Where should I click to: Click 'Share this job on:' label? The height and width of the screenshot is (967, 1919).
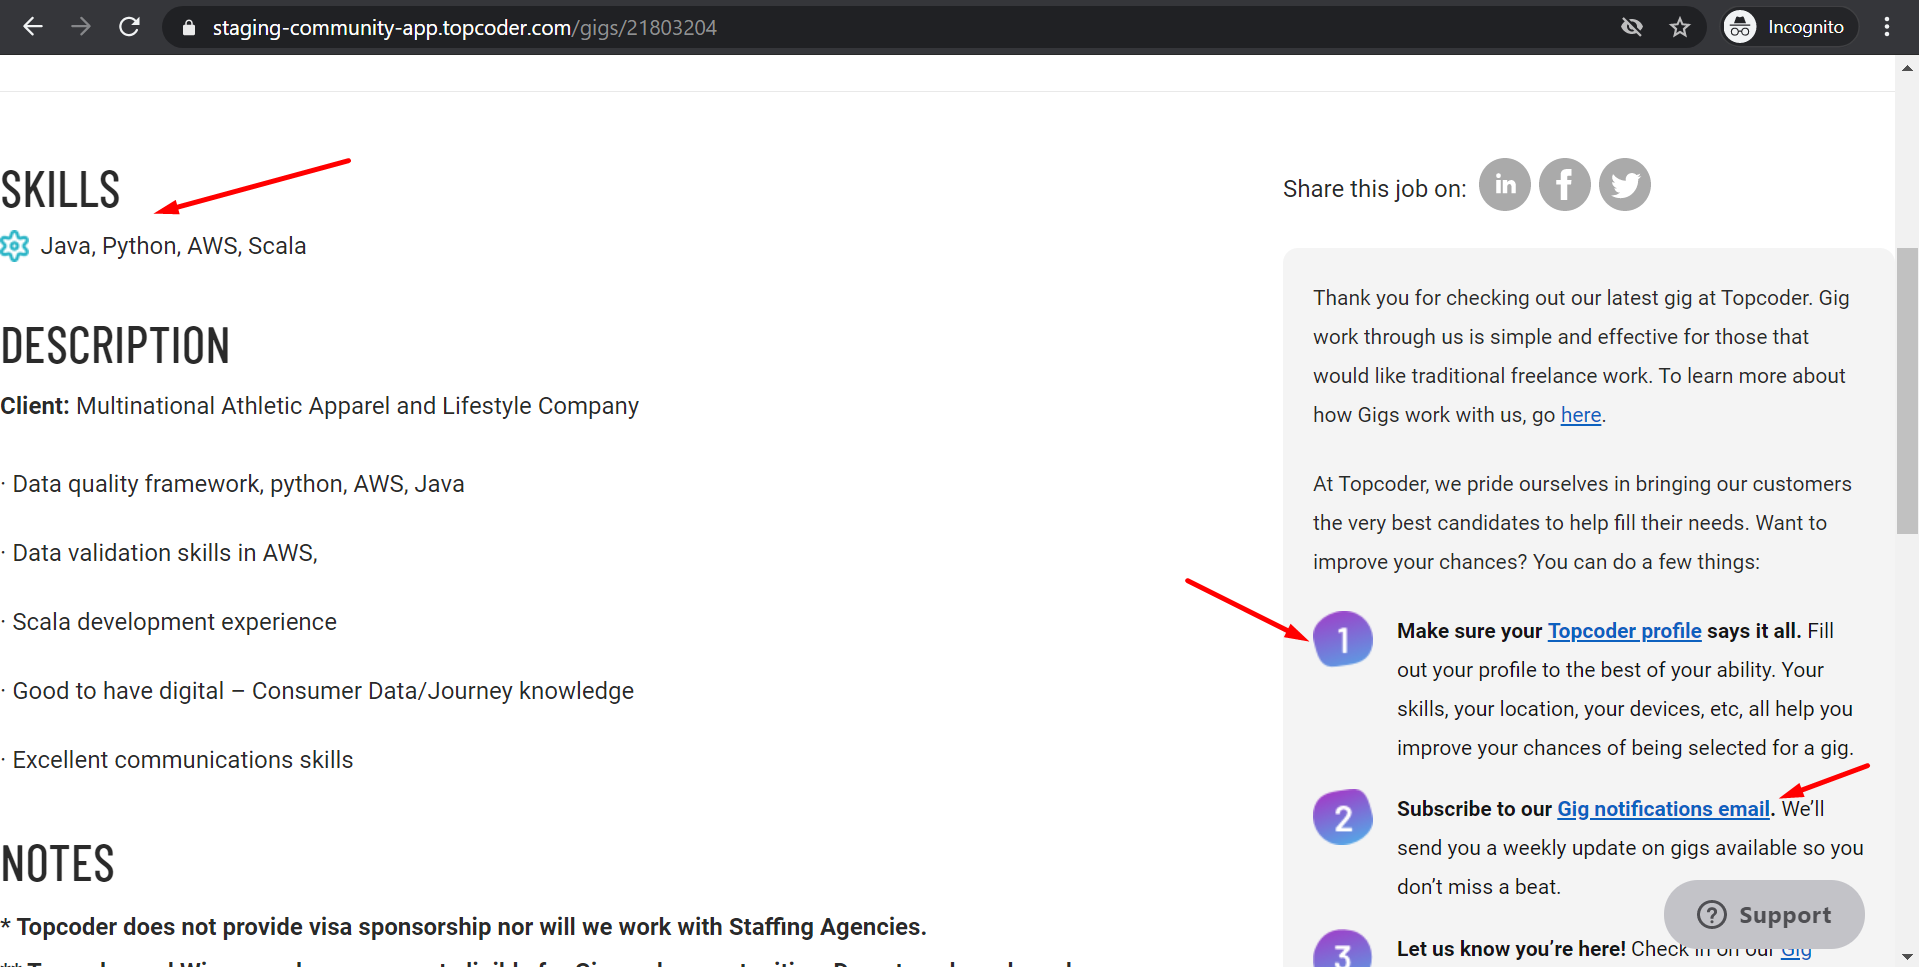click(x=1375, y=189)
